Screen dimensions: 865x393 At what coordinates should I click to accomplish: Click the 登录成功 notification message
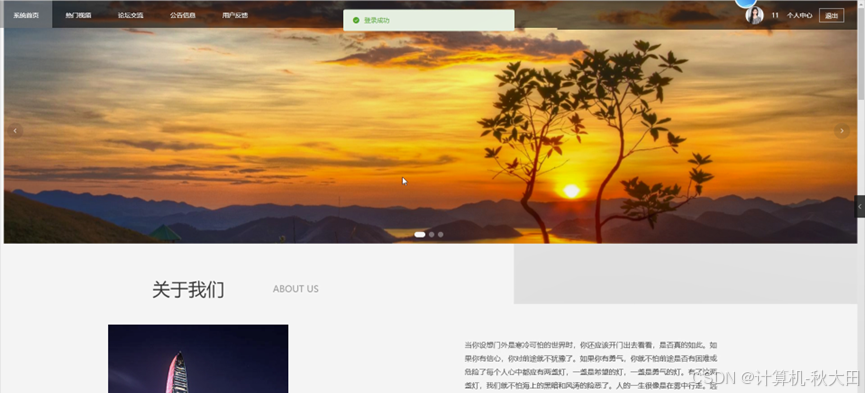[x=377, y=20]
